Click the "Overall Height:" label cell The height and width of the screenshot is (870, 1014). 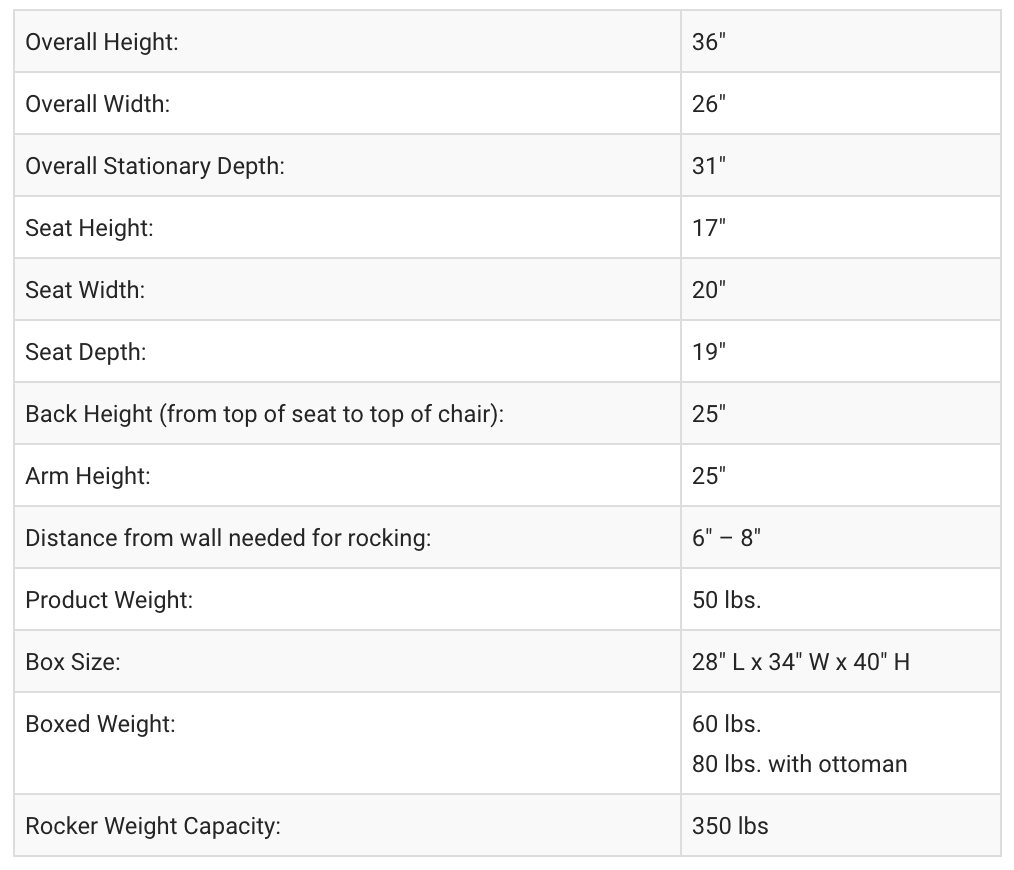pos(102,42)
